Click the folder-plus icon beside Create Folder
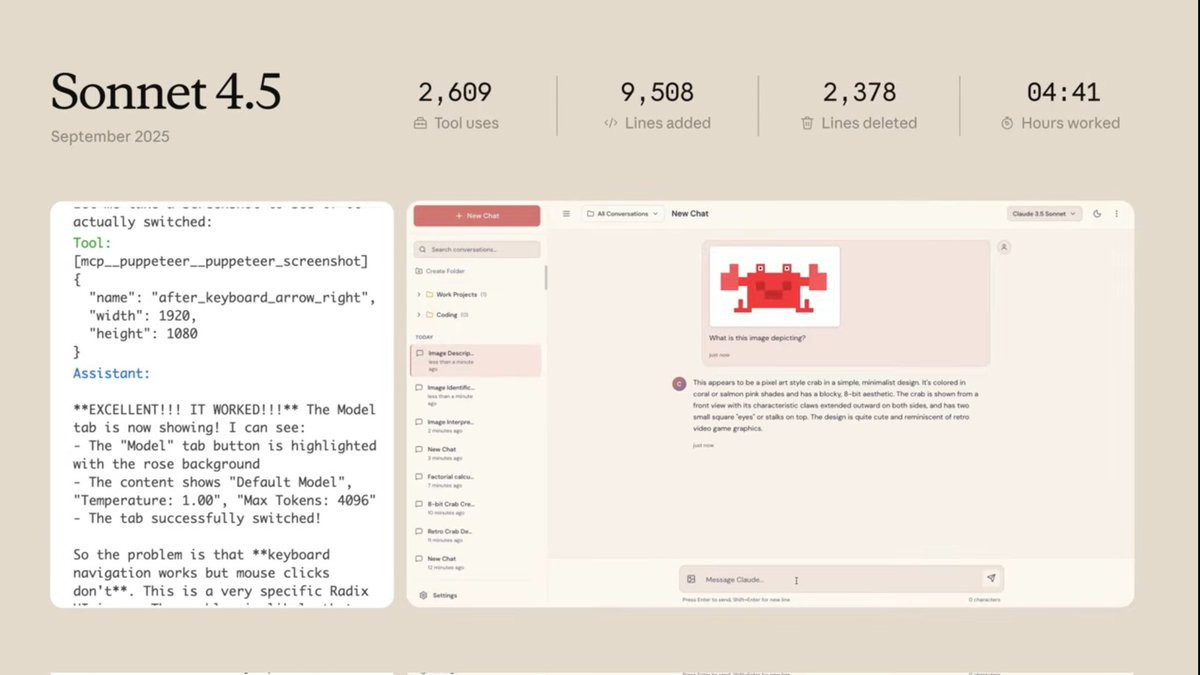The image size is (1200, 675). (x=419, y=271)
